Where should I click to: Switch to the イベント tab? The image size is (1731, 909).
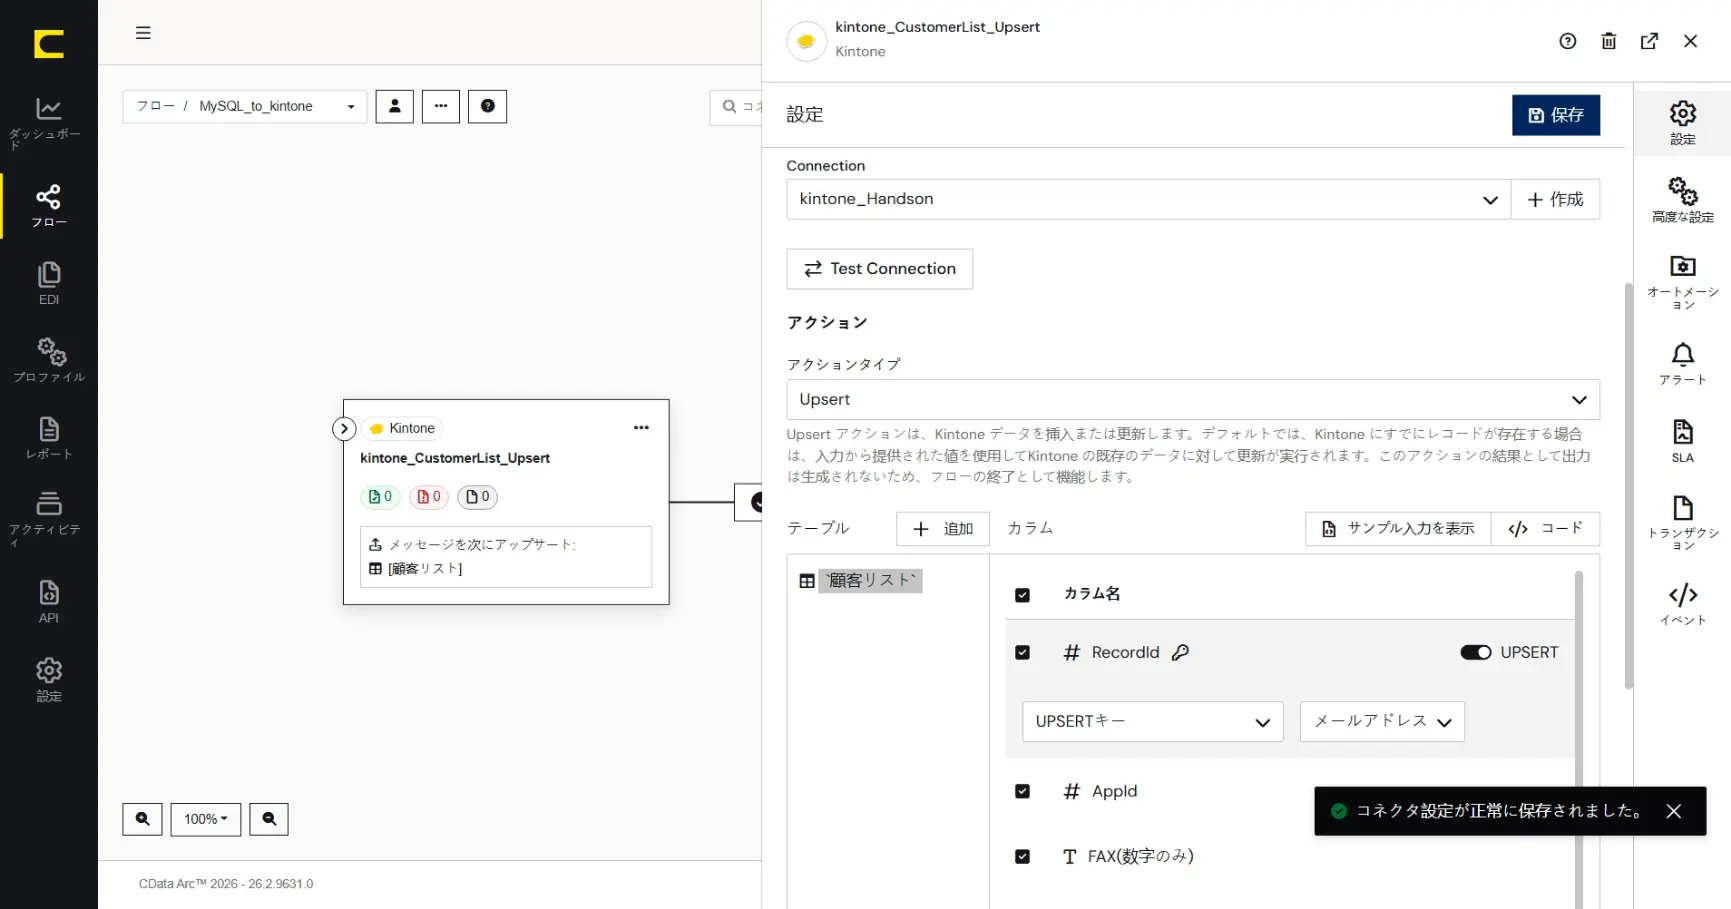[1683, 604]
